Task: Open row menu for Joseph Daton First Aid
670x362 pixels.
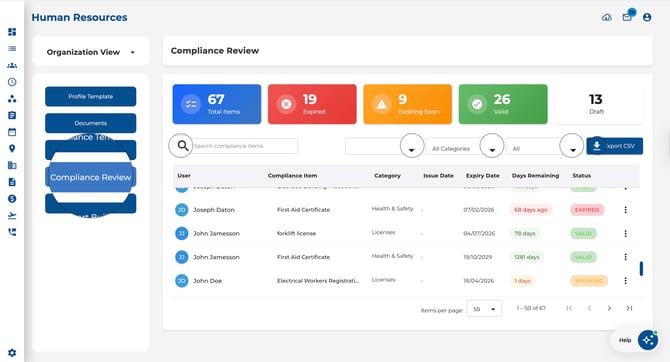Action: coord(626,210)
